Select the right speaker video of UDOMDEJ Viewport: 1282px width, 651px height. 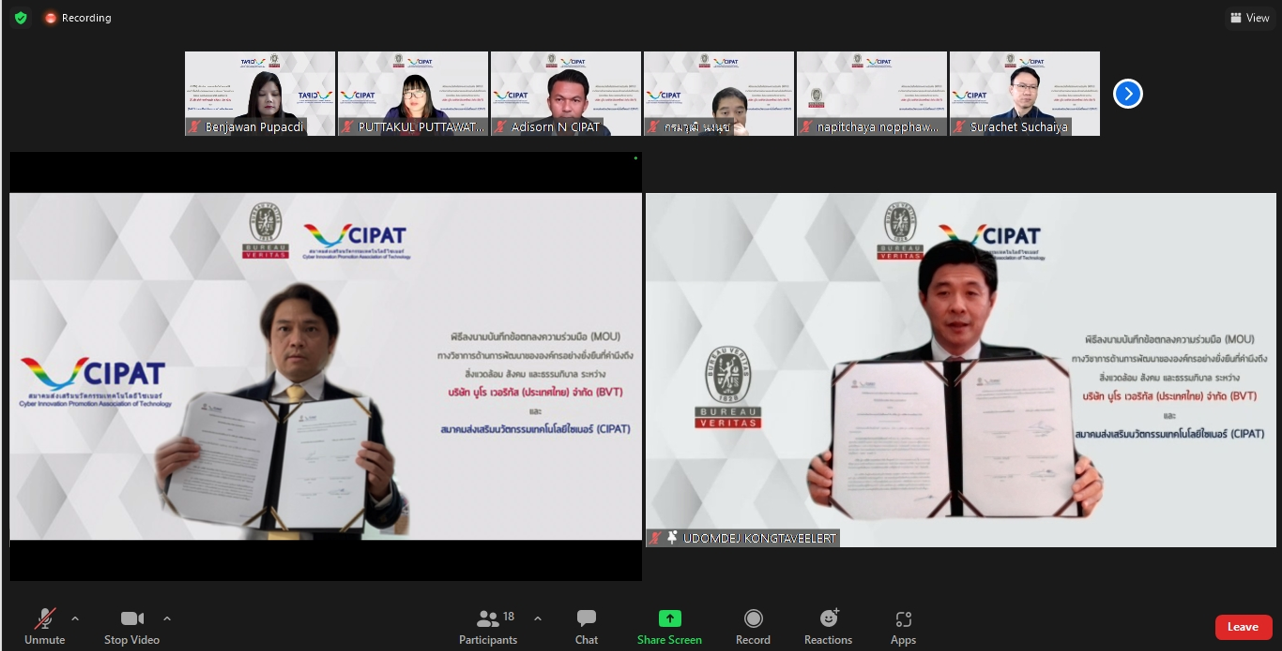(961, 370)
